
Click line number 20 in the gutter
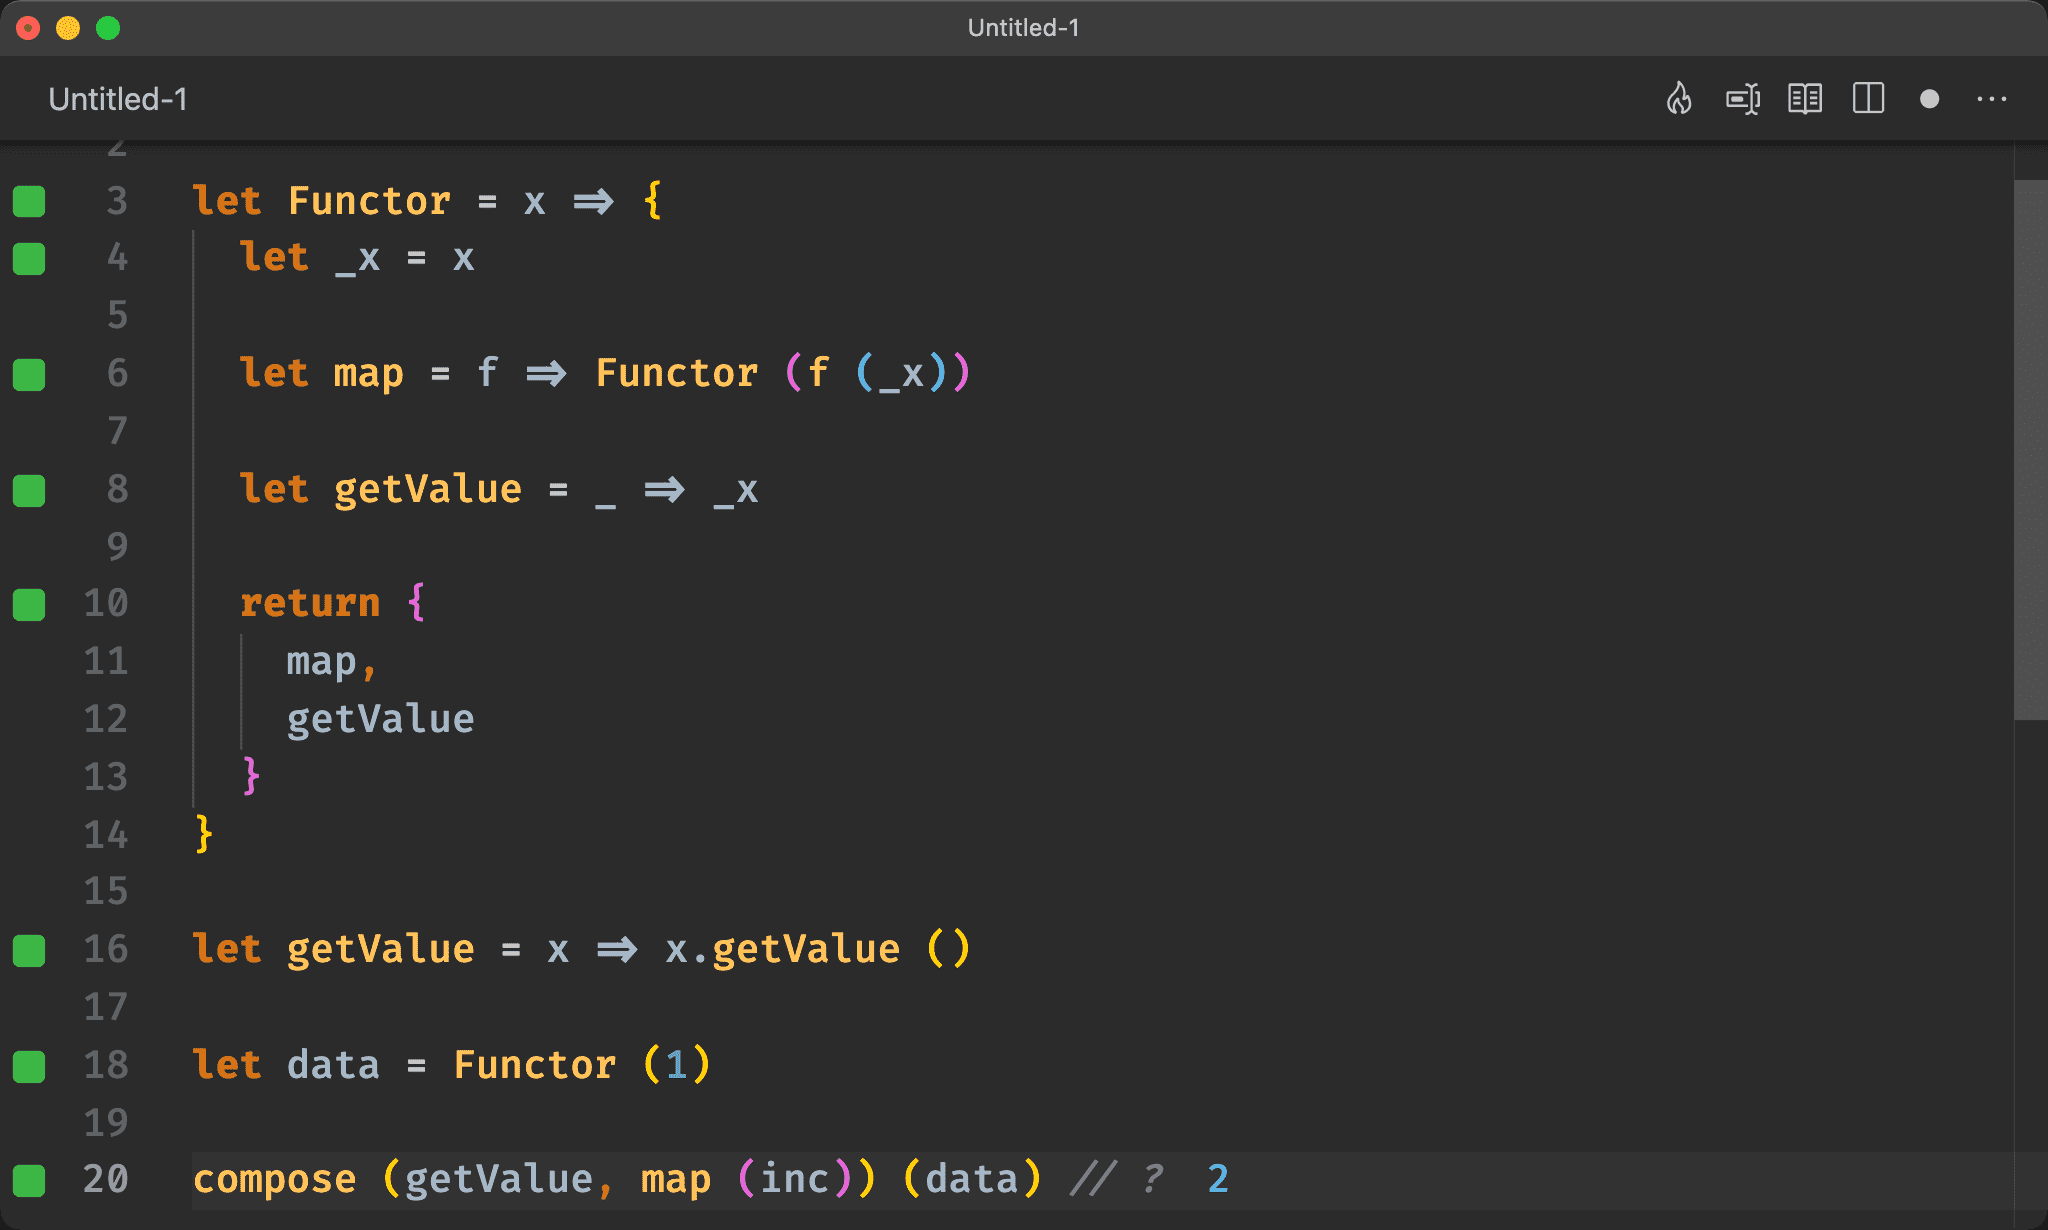(x=106, y=1179)
